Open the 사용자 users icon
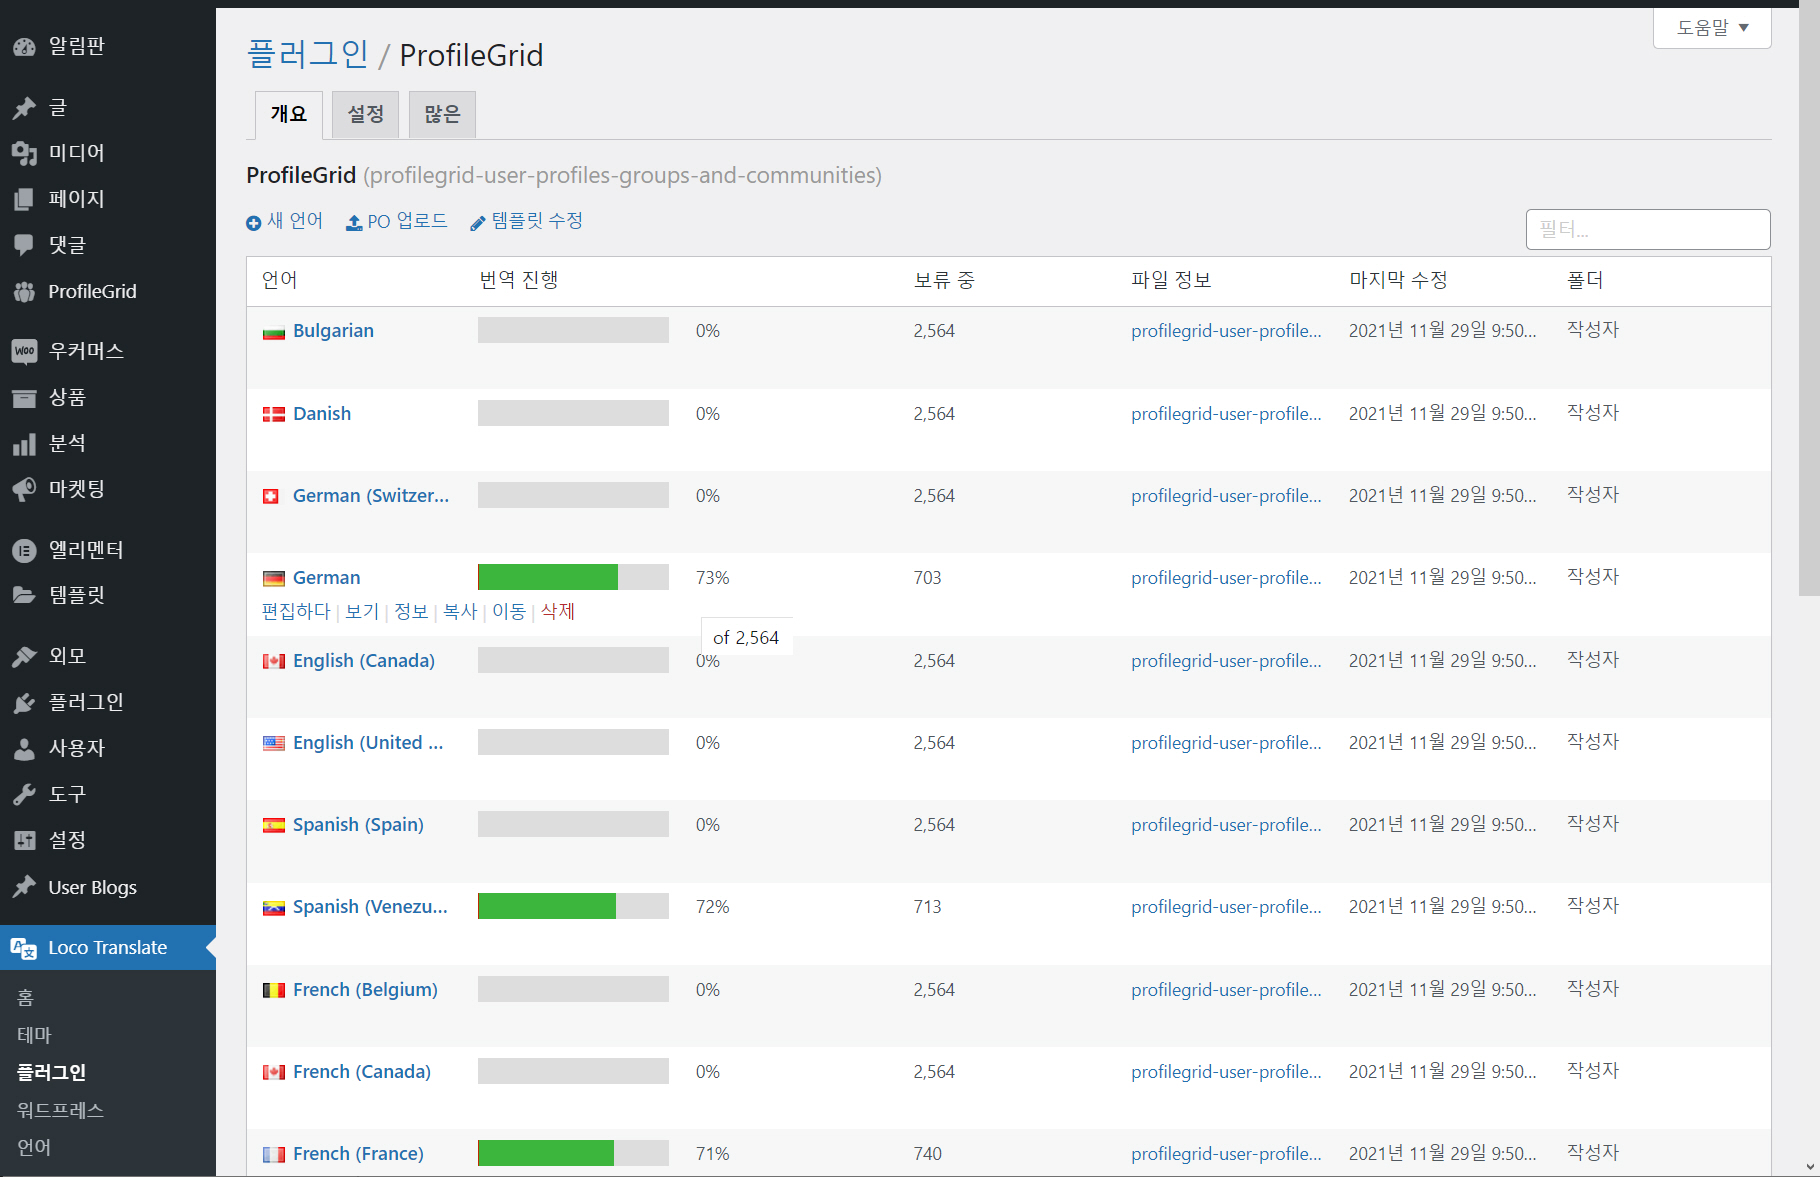The width and height of the screenshot is (1820, 1177). point(24,748)
